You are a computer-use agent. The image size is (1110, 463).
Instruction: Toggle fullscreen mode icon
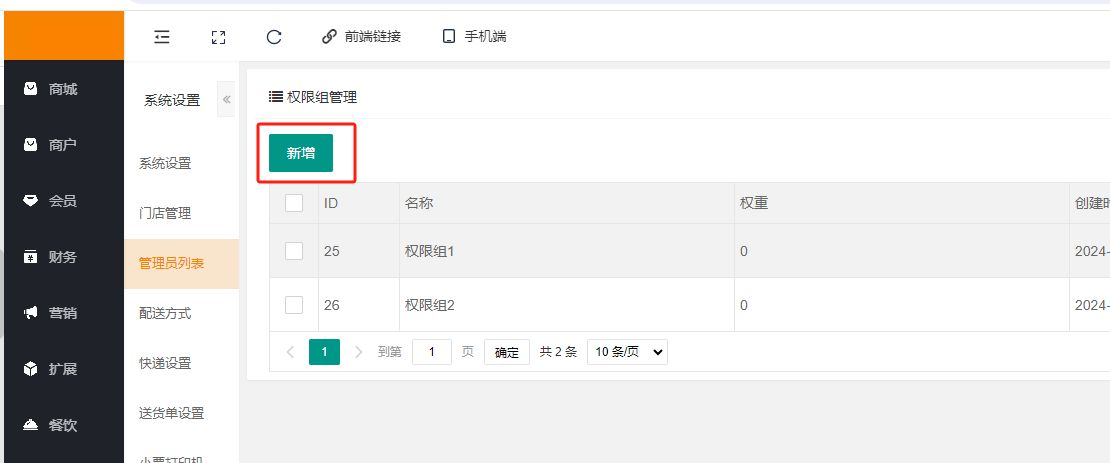pos(218,37)
